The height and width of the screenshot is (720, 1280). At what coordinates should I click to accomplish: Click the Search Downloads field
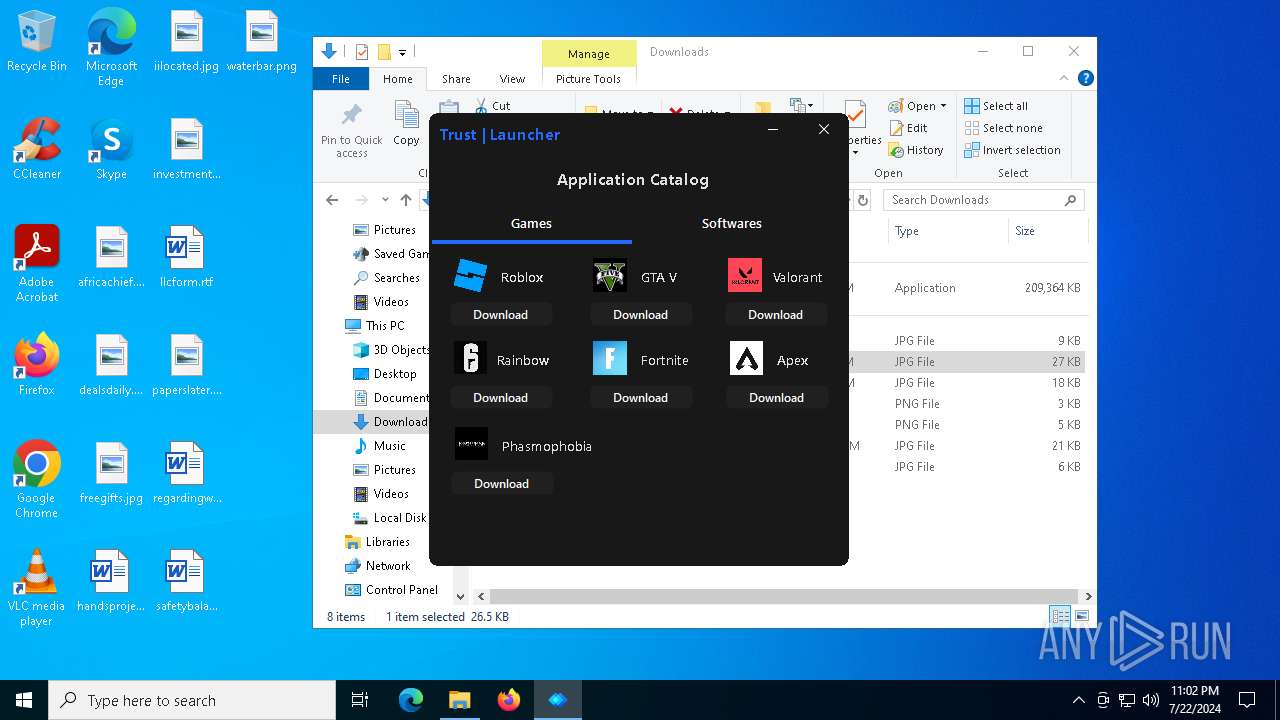coord(983,200)
